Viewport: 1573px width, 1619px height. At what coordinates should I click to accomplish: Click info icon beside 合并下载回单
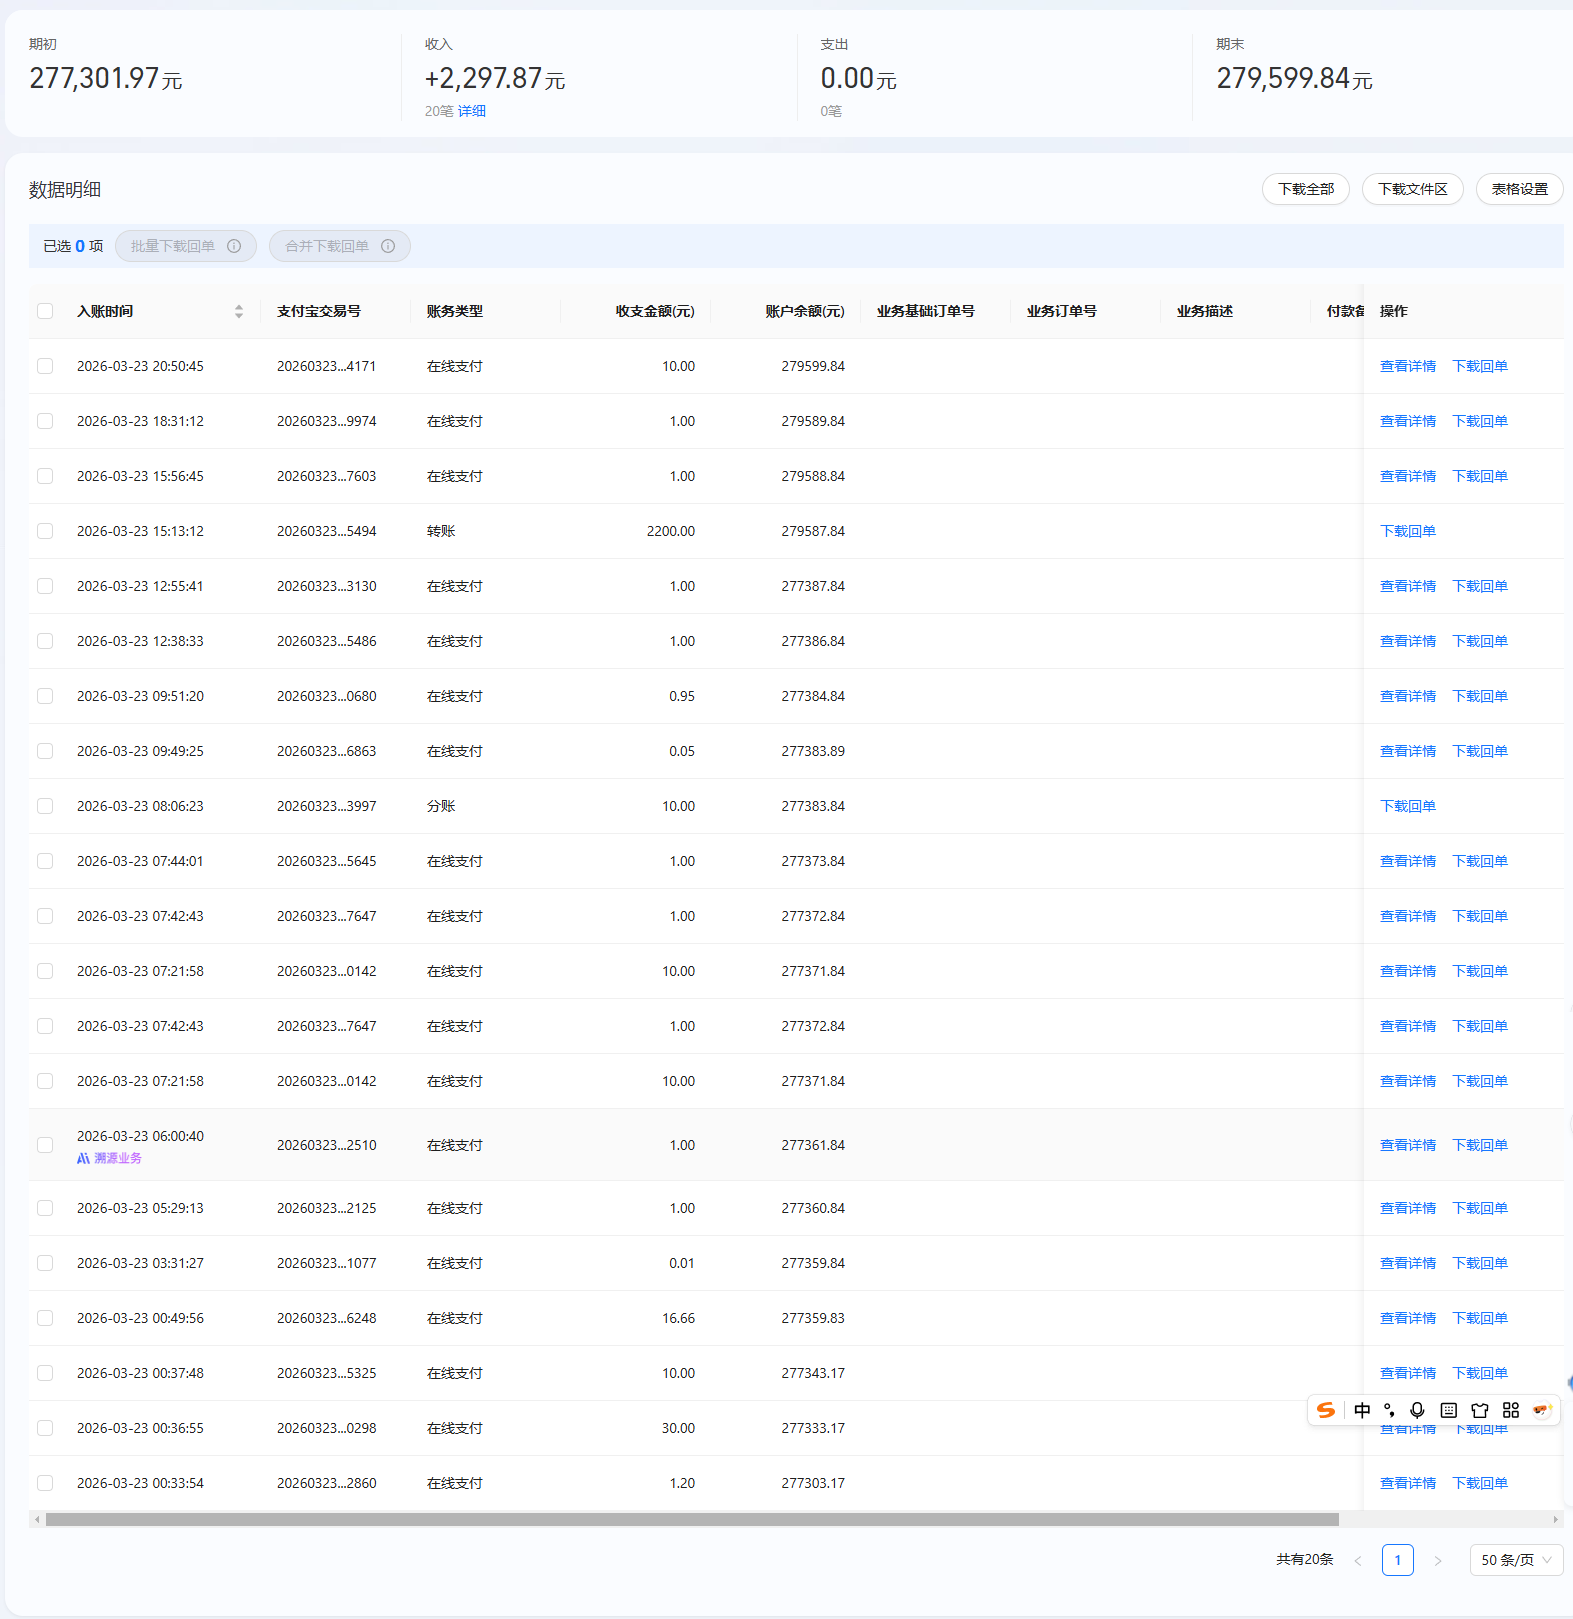point(388,246)
